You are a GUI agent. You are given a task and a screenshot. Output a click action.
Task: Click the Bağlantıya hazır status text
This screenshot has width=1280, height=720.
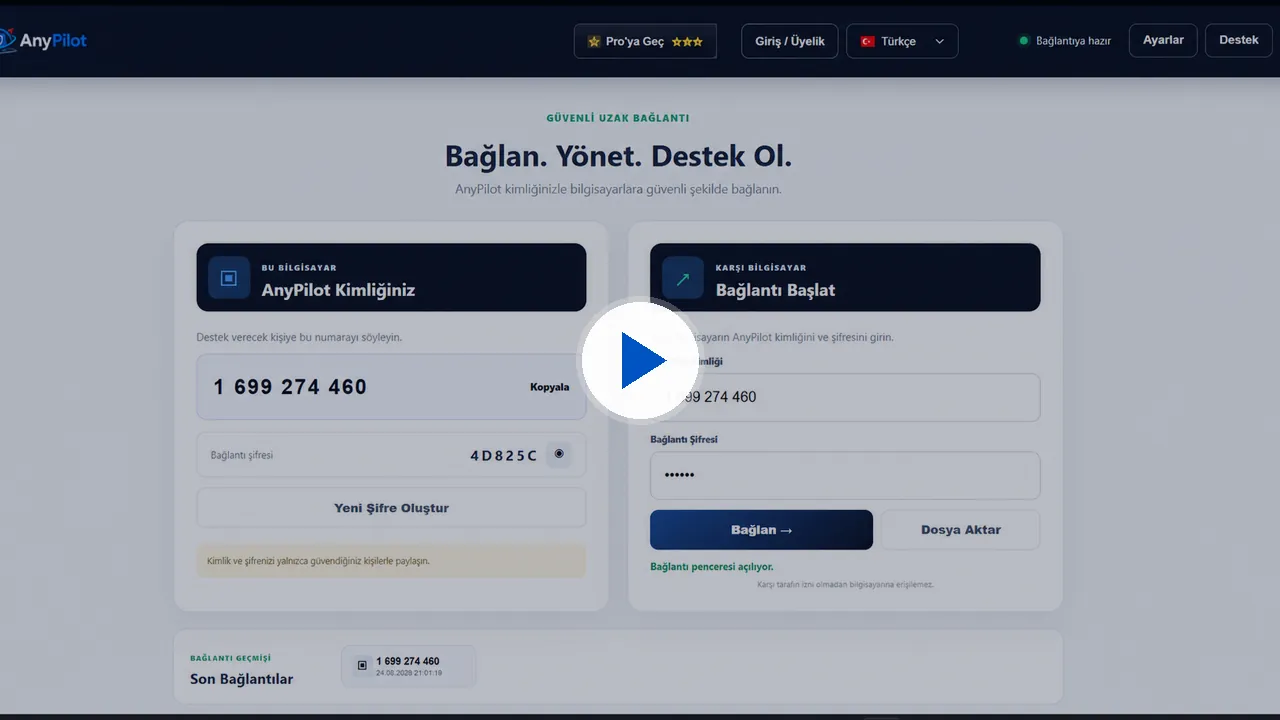1073,41
